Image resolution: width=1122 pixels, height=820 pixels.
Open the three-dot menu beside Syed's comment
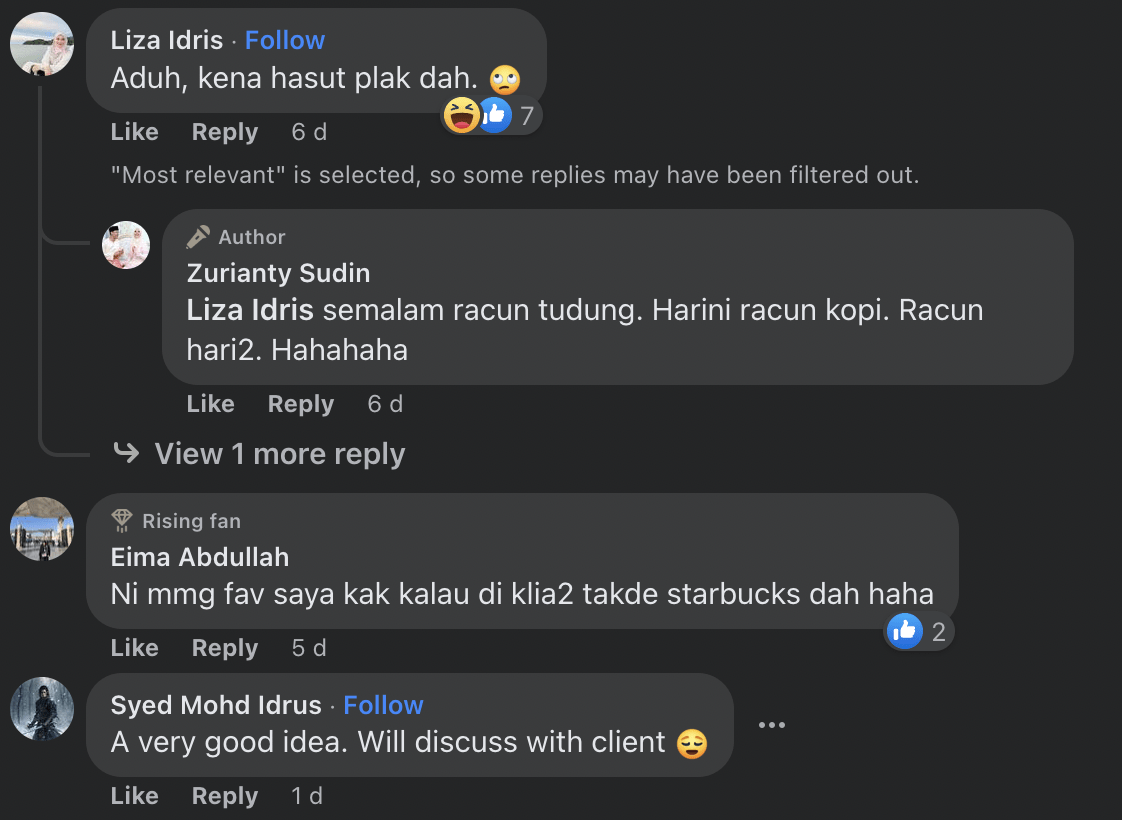(x=771, y=725)
